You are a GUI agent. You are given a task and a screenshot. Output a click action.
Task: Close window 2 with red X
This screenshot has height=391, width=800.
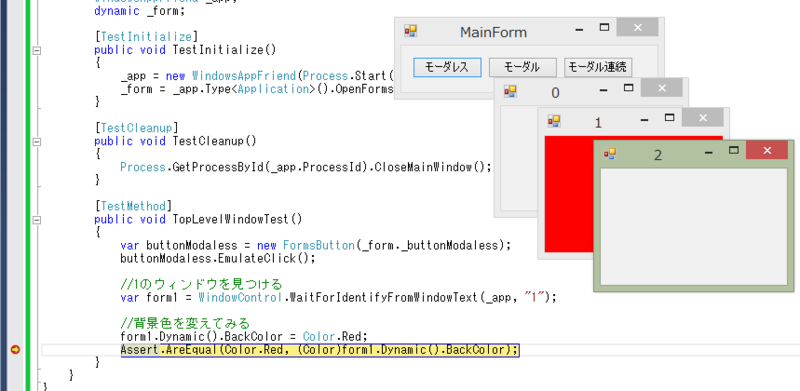point(767,150)
